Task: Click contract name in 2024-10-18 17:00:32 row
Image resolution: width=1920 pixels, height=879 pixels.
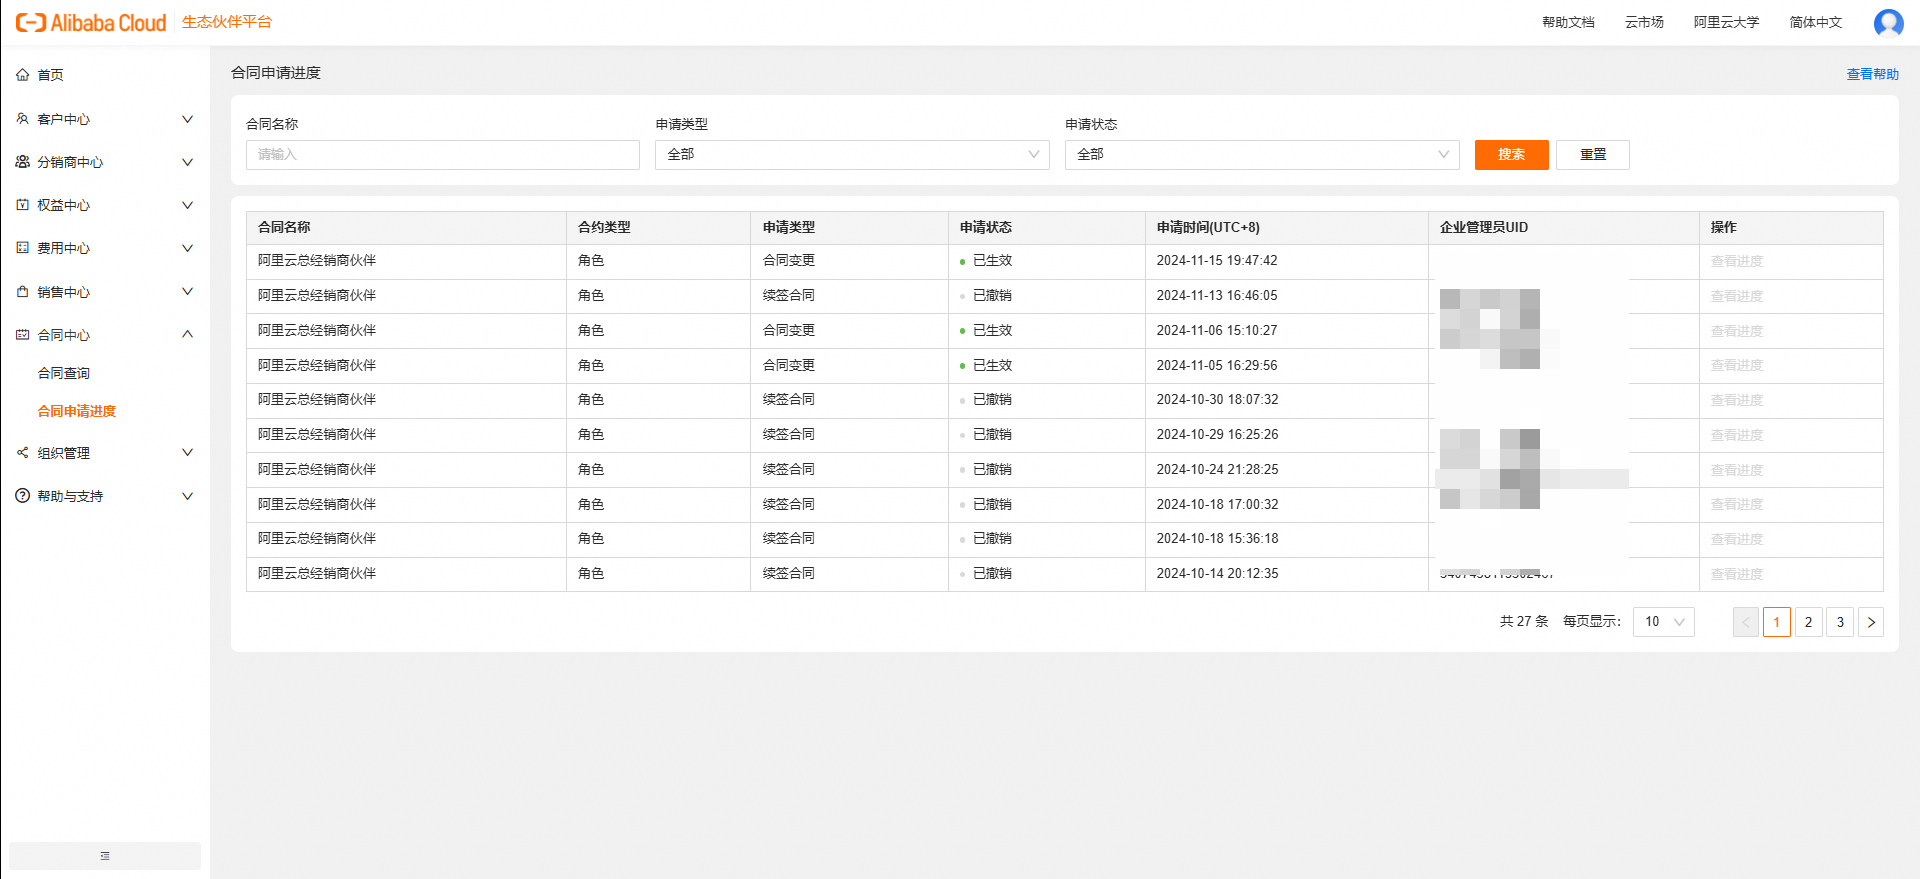Action: (317, 504)
